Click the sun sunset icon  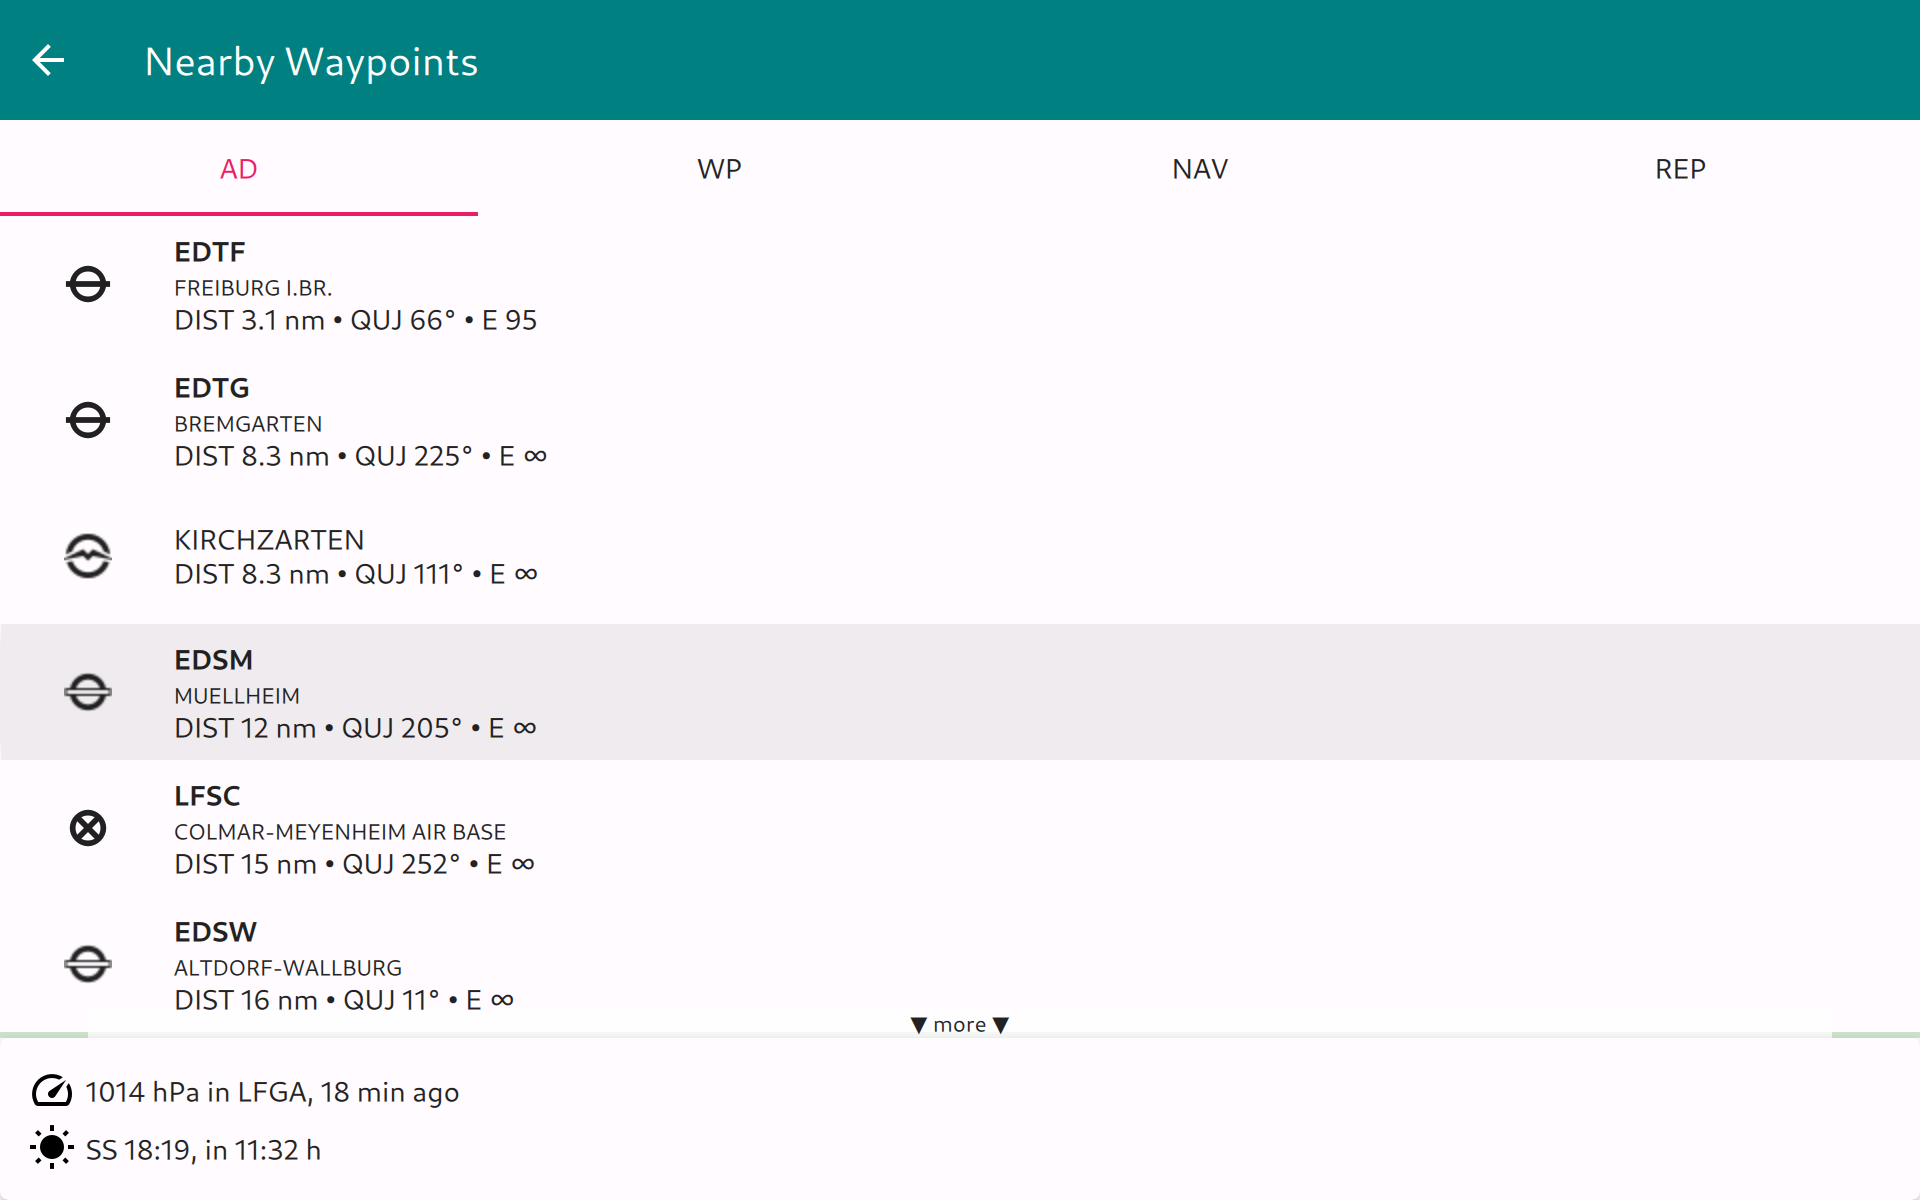click(52, 1148)
